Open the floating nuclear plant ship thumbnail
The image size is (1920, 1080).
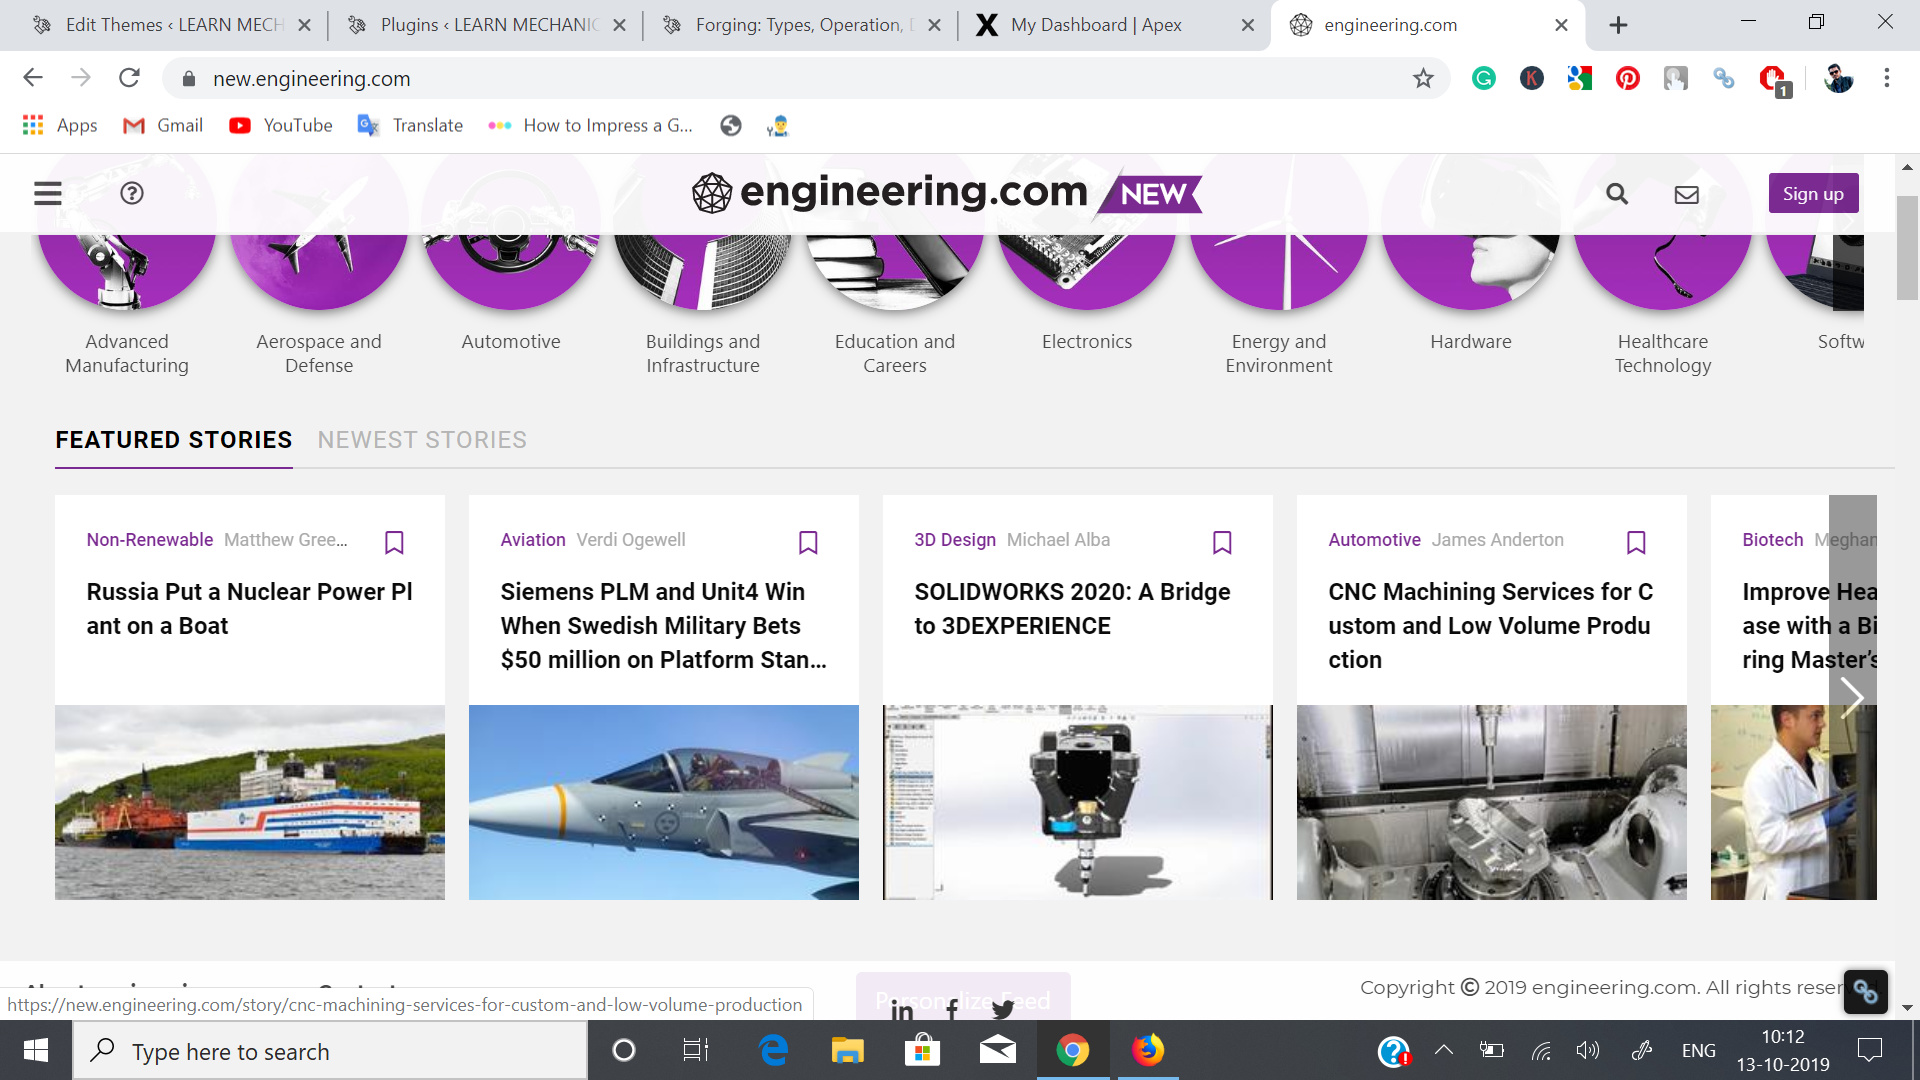(x=250, y=802)
